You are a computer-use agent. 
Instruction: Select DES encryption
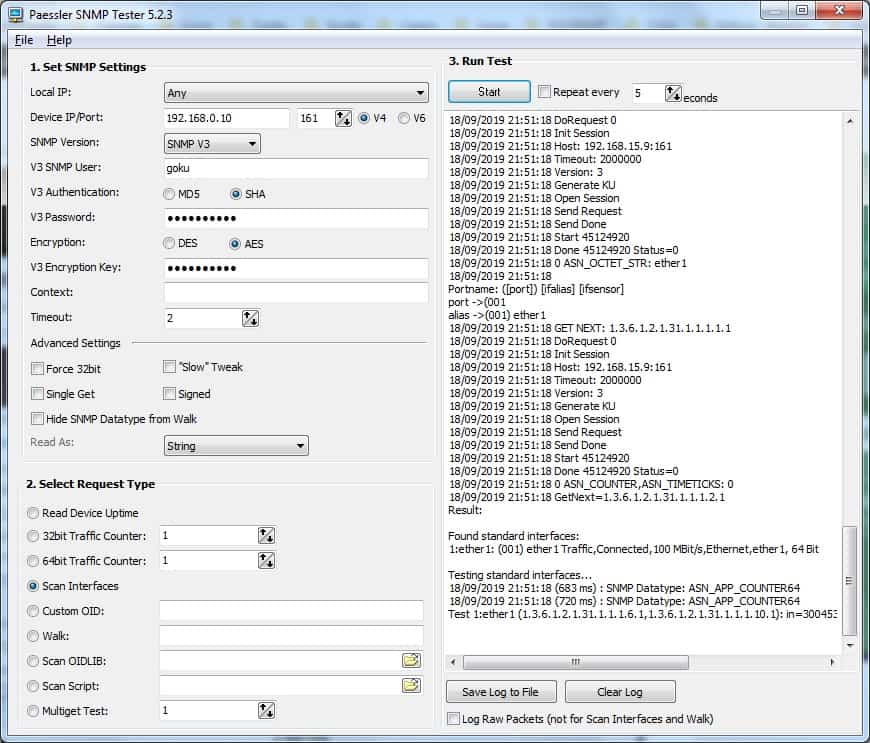coord(169,244)
